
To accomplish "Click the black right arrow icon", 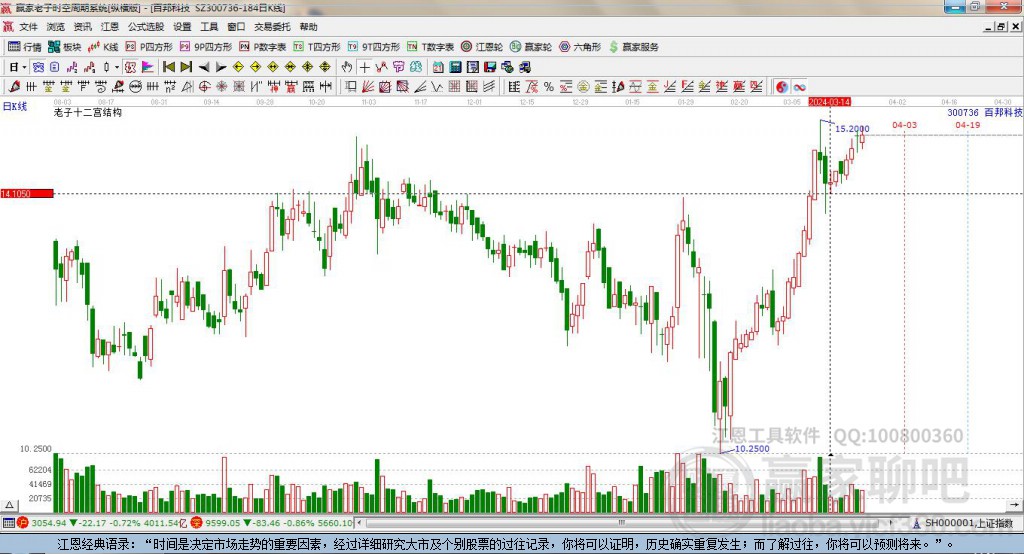I will pos(221,67).
